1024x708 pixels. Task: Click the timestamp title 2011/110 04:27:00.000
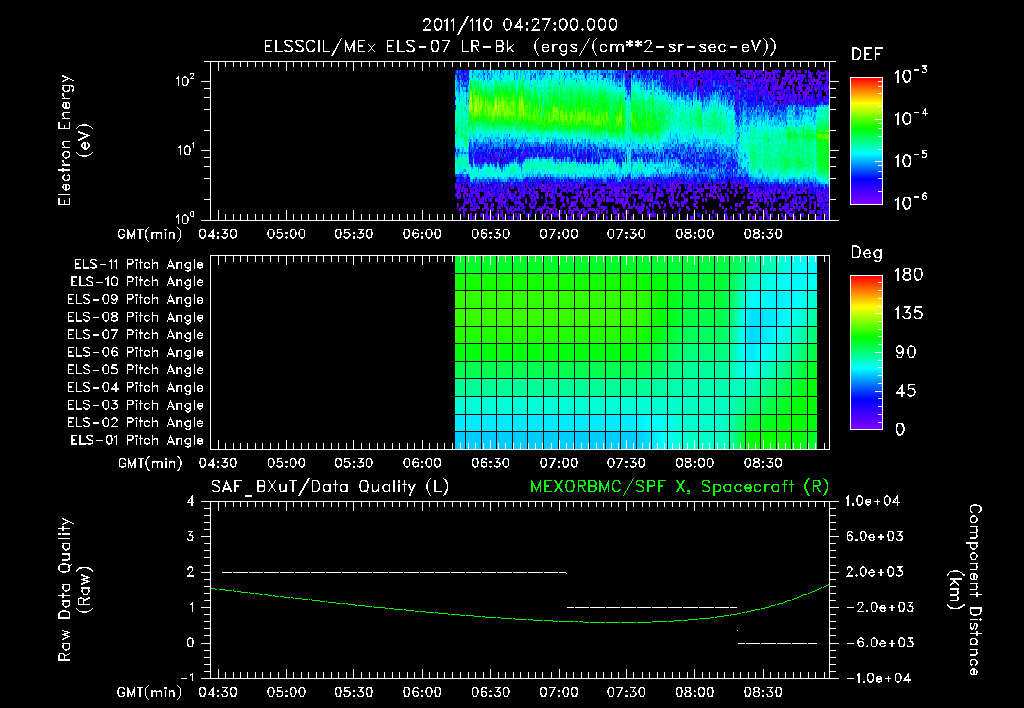tap(519, 25)
